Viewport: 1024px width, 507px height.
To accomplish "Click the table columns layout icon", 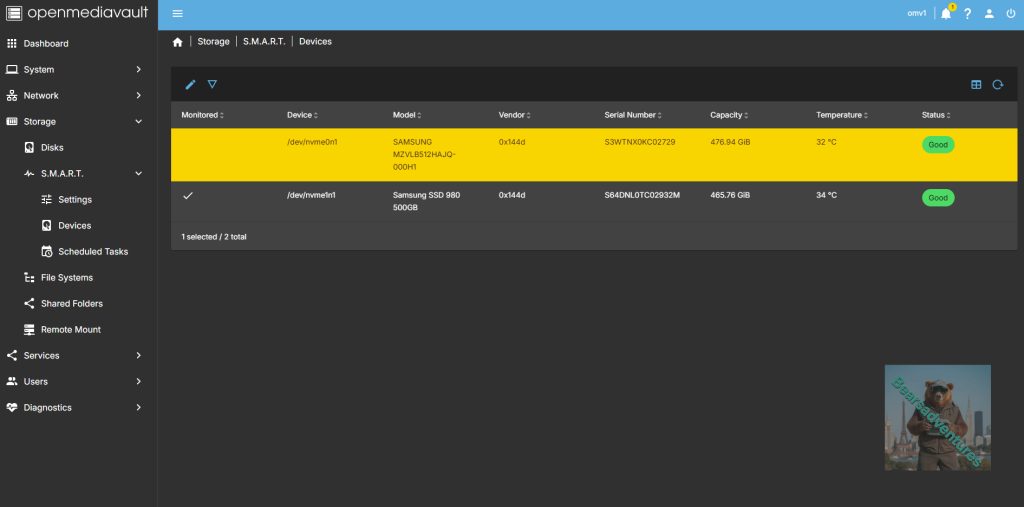I will click(976, 85).
